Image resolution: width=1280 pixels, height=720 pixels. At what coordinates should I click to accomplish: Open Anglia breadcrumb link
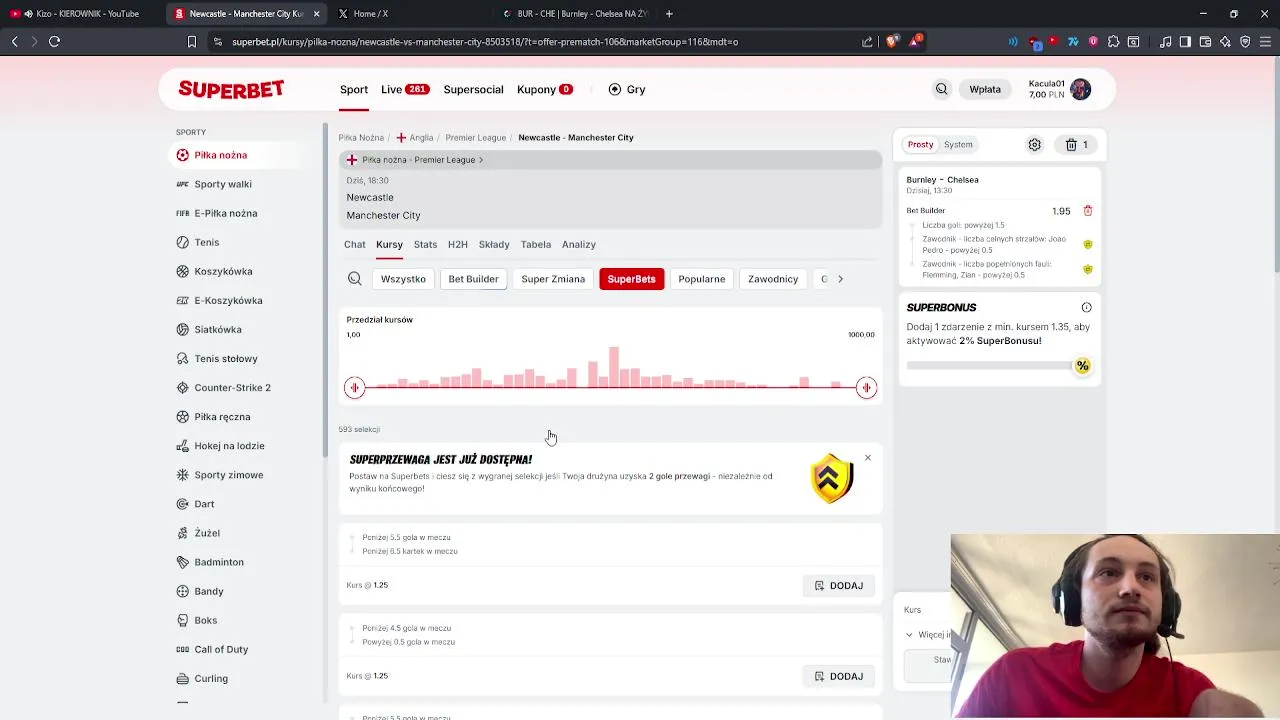(x=415, y=138)
